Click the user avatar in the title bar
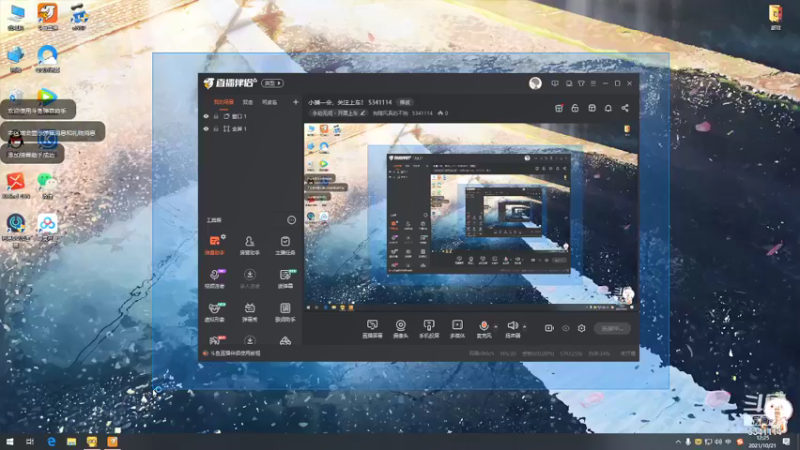Image resolution: width=800 pixels, height=450 pixels. click(535, 83)
